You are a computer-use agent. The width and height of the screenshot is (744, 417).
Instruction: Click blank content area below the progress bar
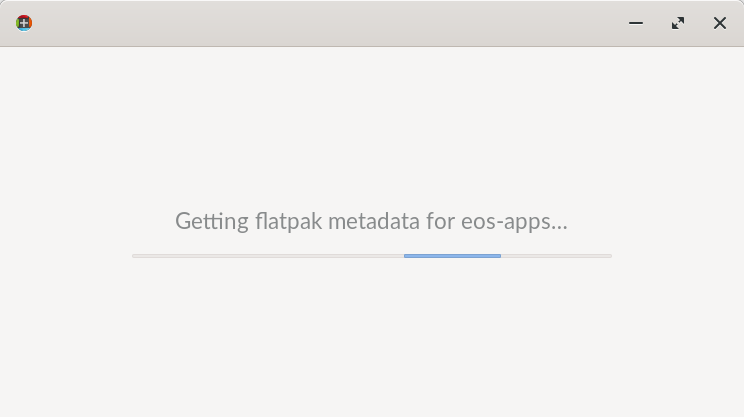(372, 337)
